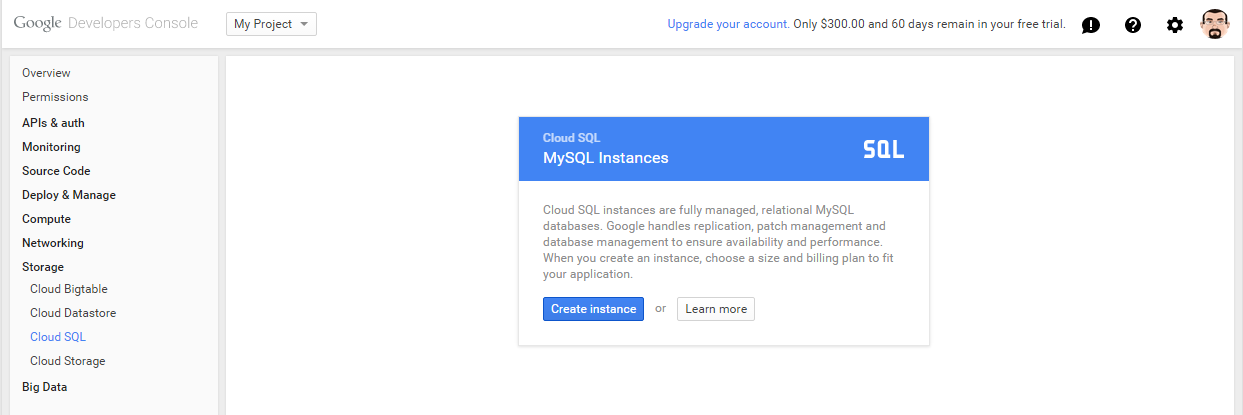1243x415 pixels.
Task: Click the Learn more button
Action: pos(716,309)
